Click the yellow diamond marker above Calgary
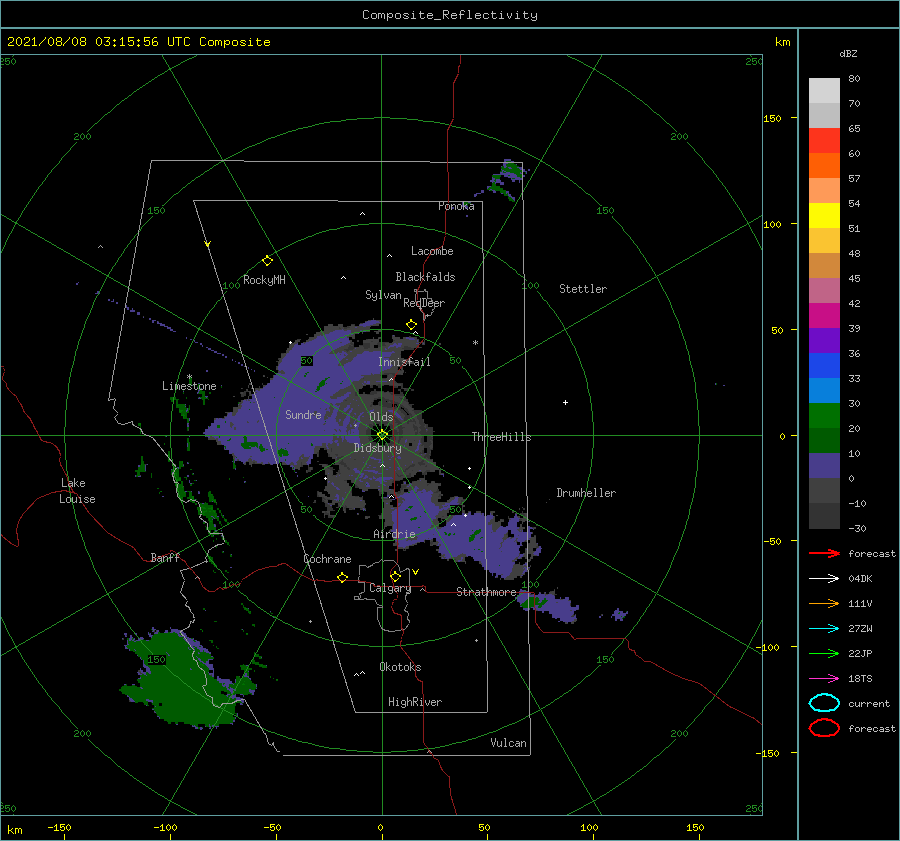900x841 pixels. 395,576
